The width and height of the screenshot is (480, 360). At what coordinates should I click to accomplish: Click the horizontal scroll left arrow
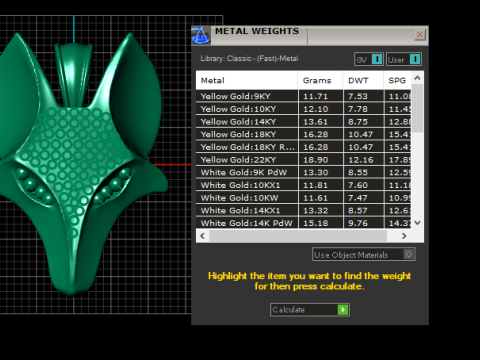pos(202,236)
